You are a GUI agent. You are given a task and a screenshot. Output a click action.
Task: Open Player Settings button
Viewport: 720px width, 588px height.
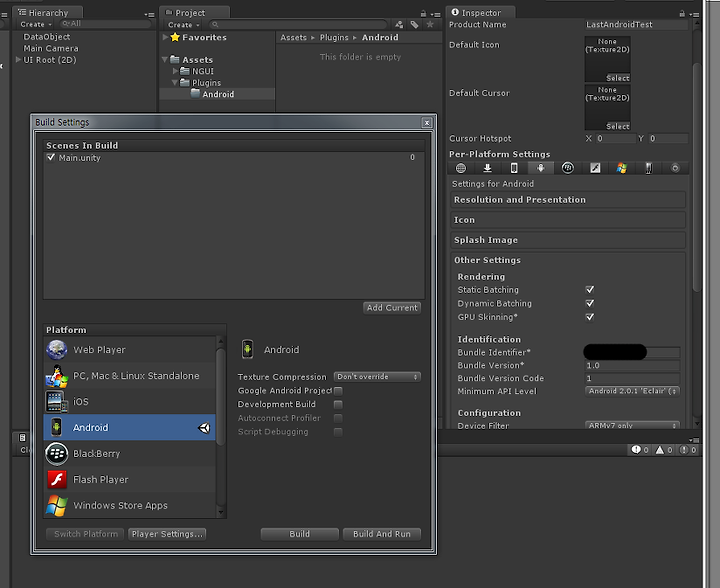(167, 534)
